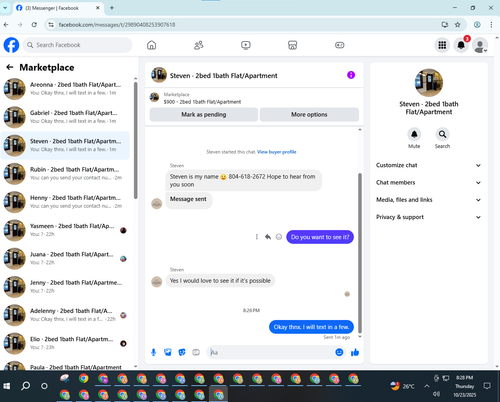React to 'Do you want to see it?' message

click(279, 237)
